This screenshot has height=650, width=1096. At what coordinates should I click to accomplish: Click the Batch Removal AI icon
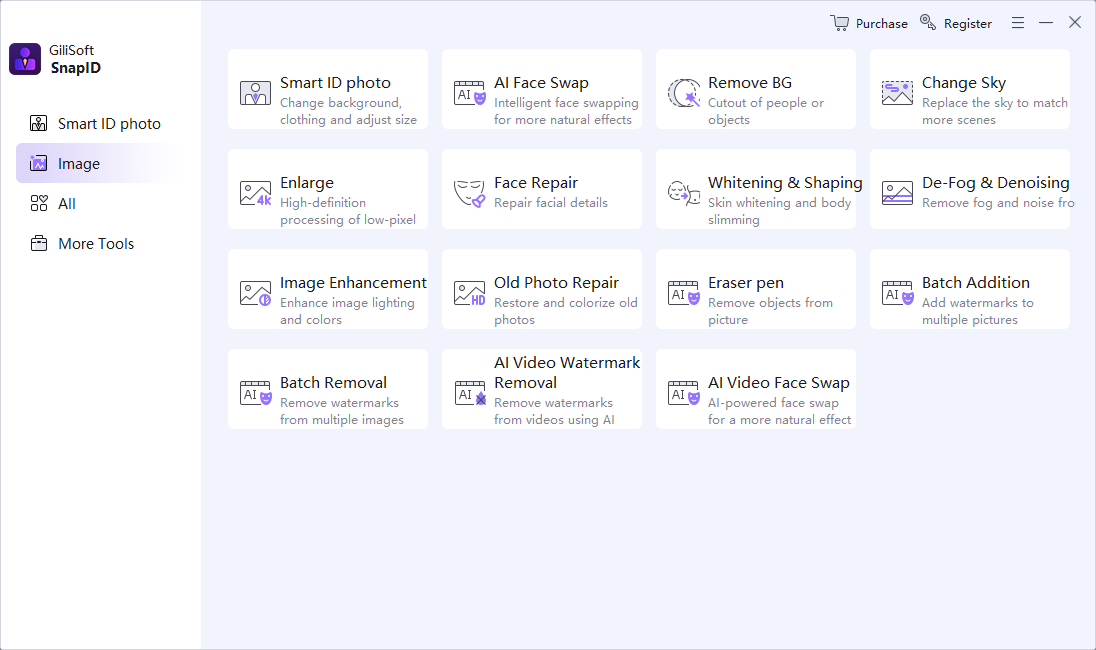[x=255, y=393]
